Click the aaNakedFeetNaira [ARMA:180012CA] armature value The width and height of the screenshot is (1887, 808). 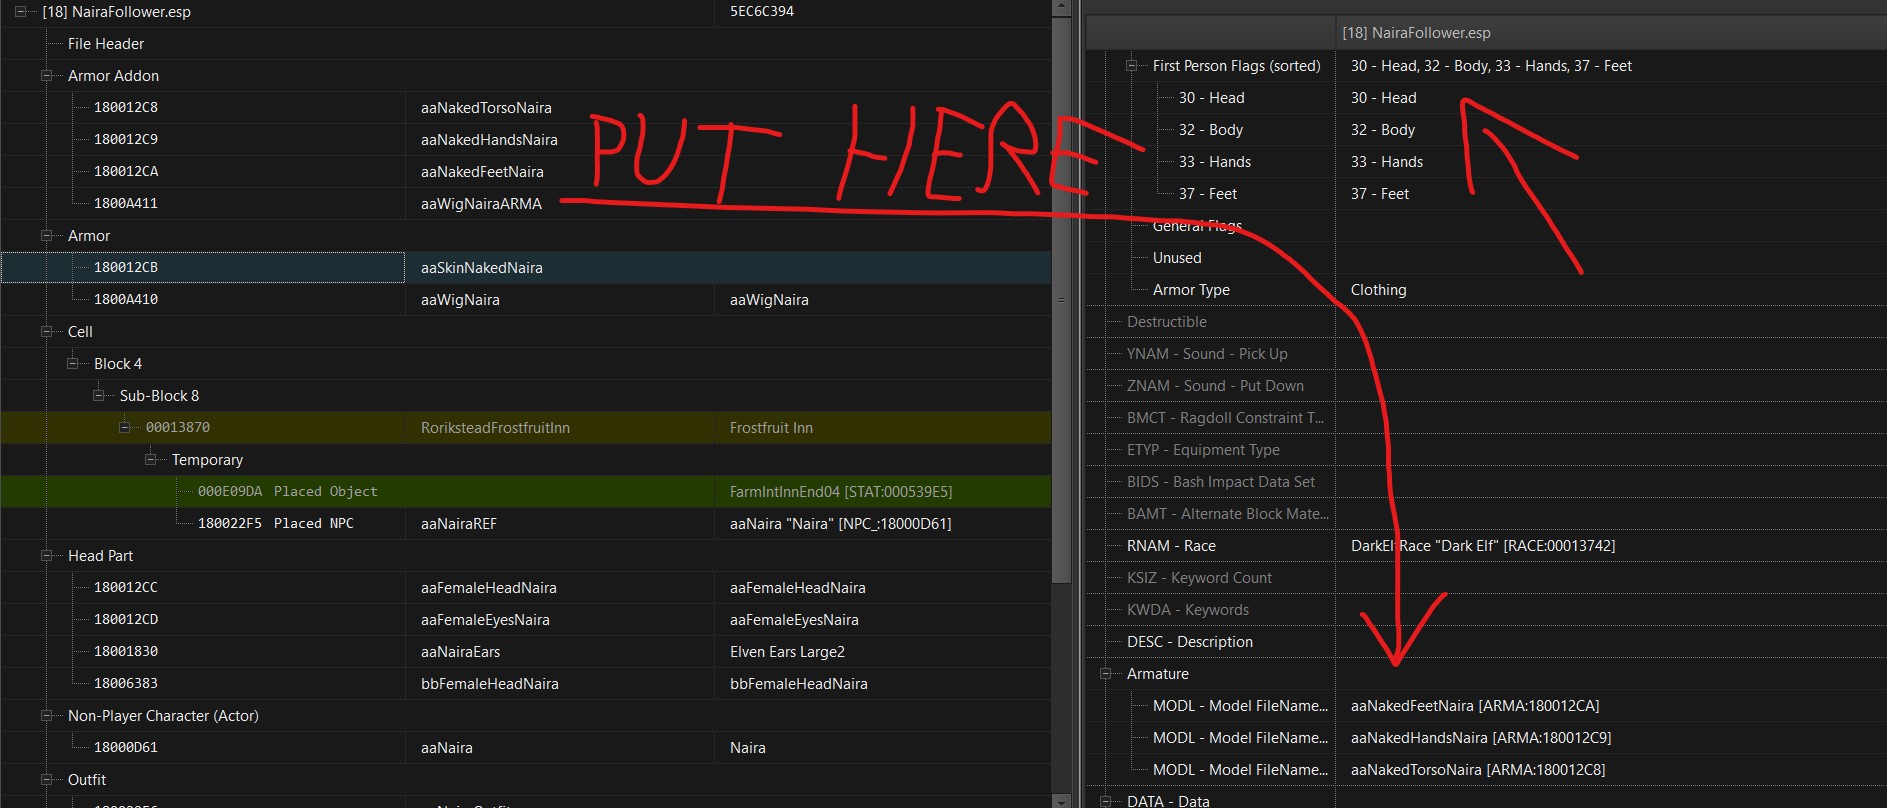1475,706
